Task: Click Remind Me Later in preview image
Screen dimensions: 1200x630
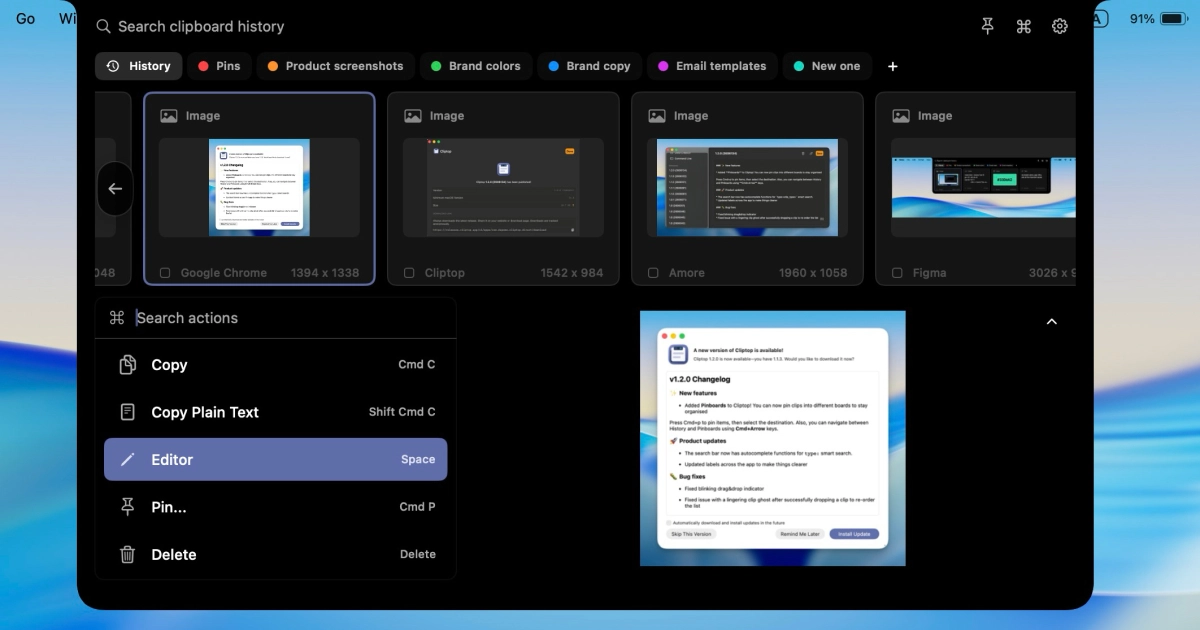Action: click(800, 534)
